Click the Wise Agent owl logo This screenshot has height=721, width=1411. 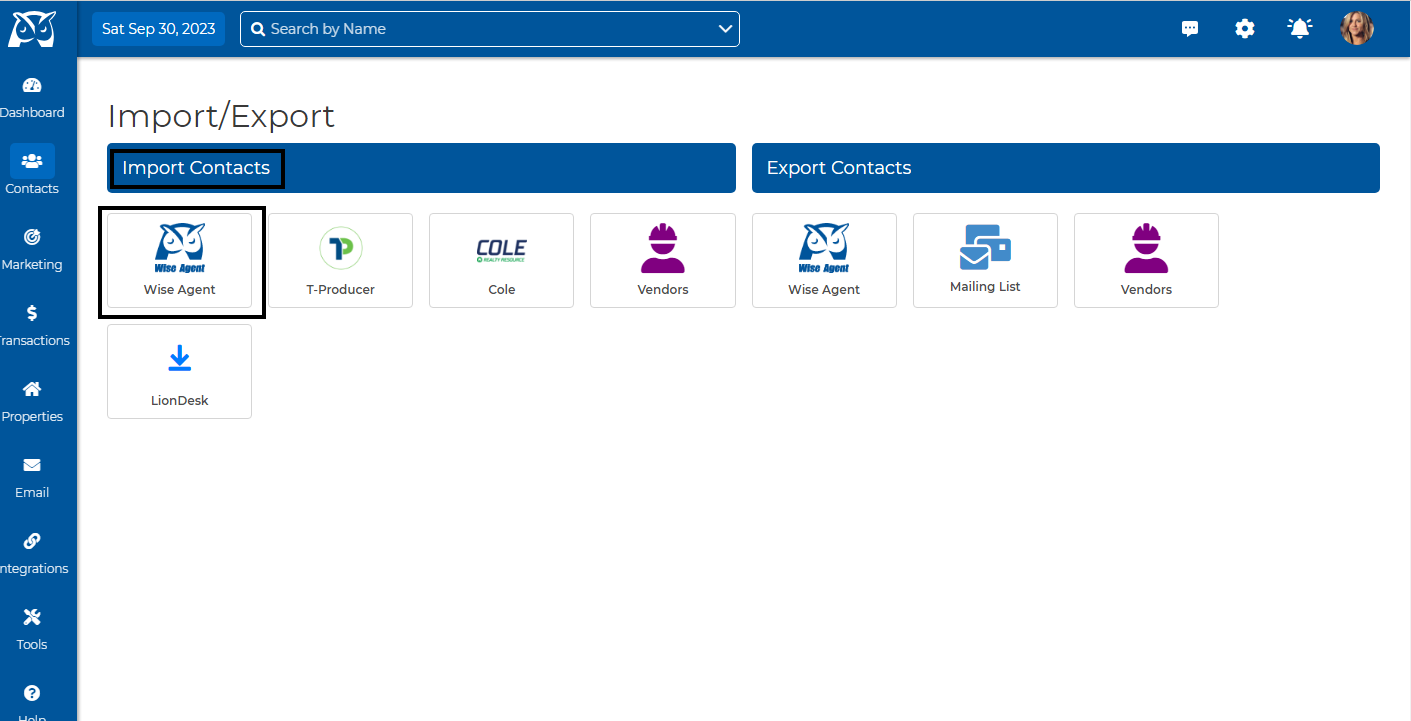32,29
